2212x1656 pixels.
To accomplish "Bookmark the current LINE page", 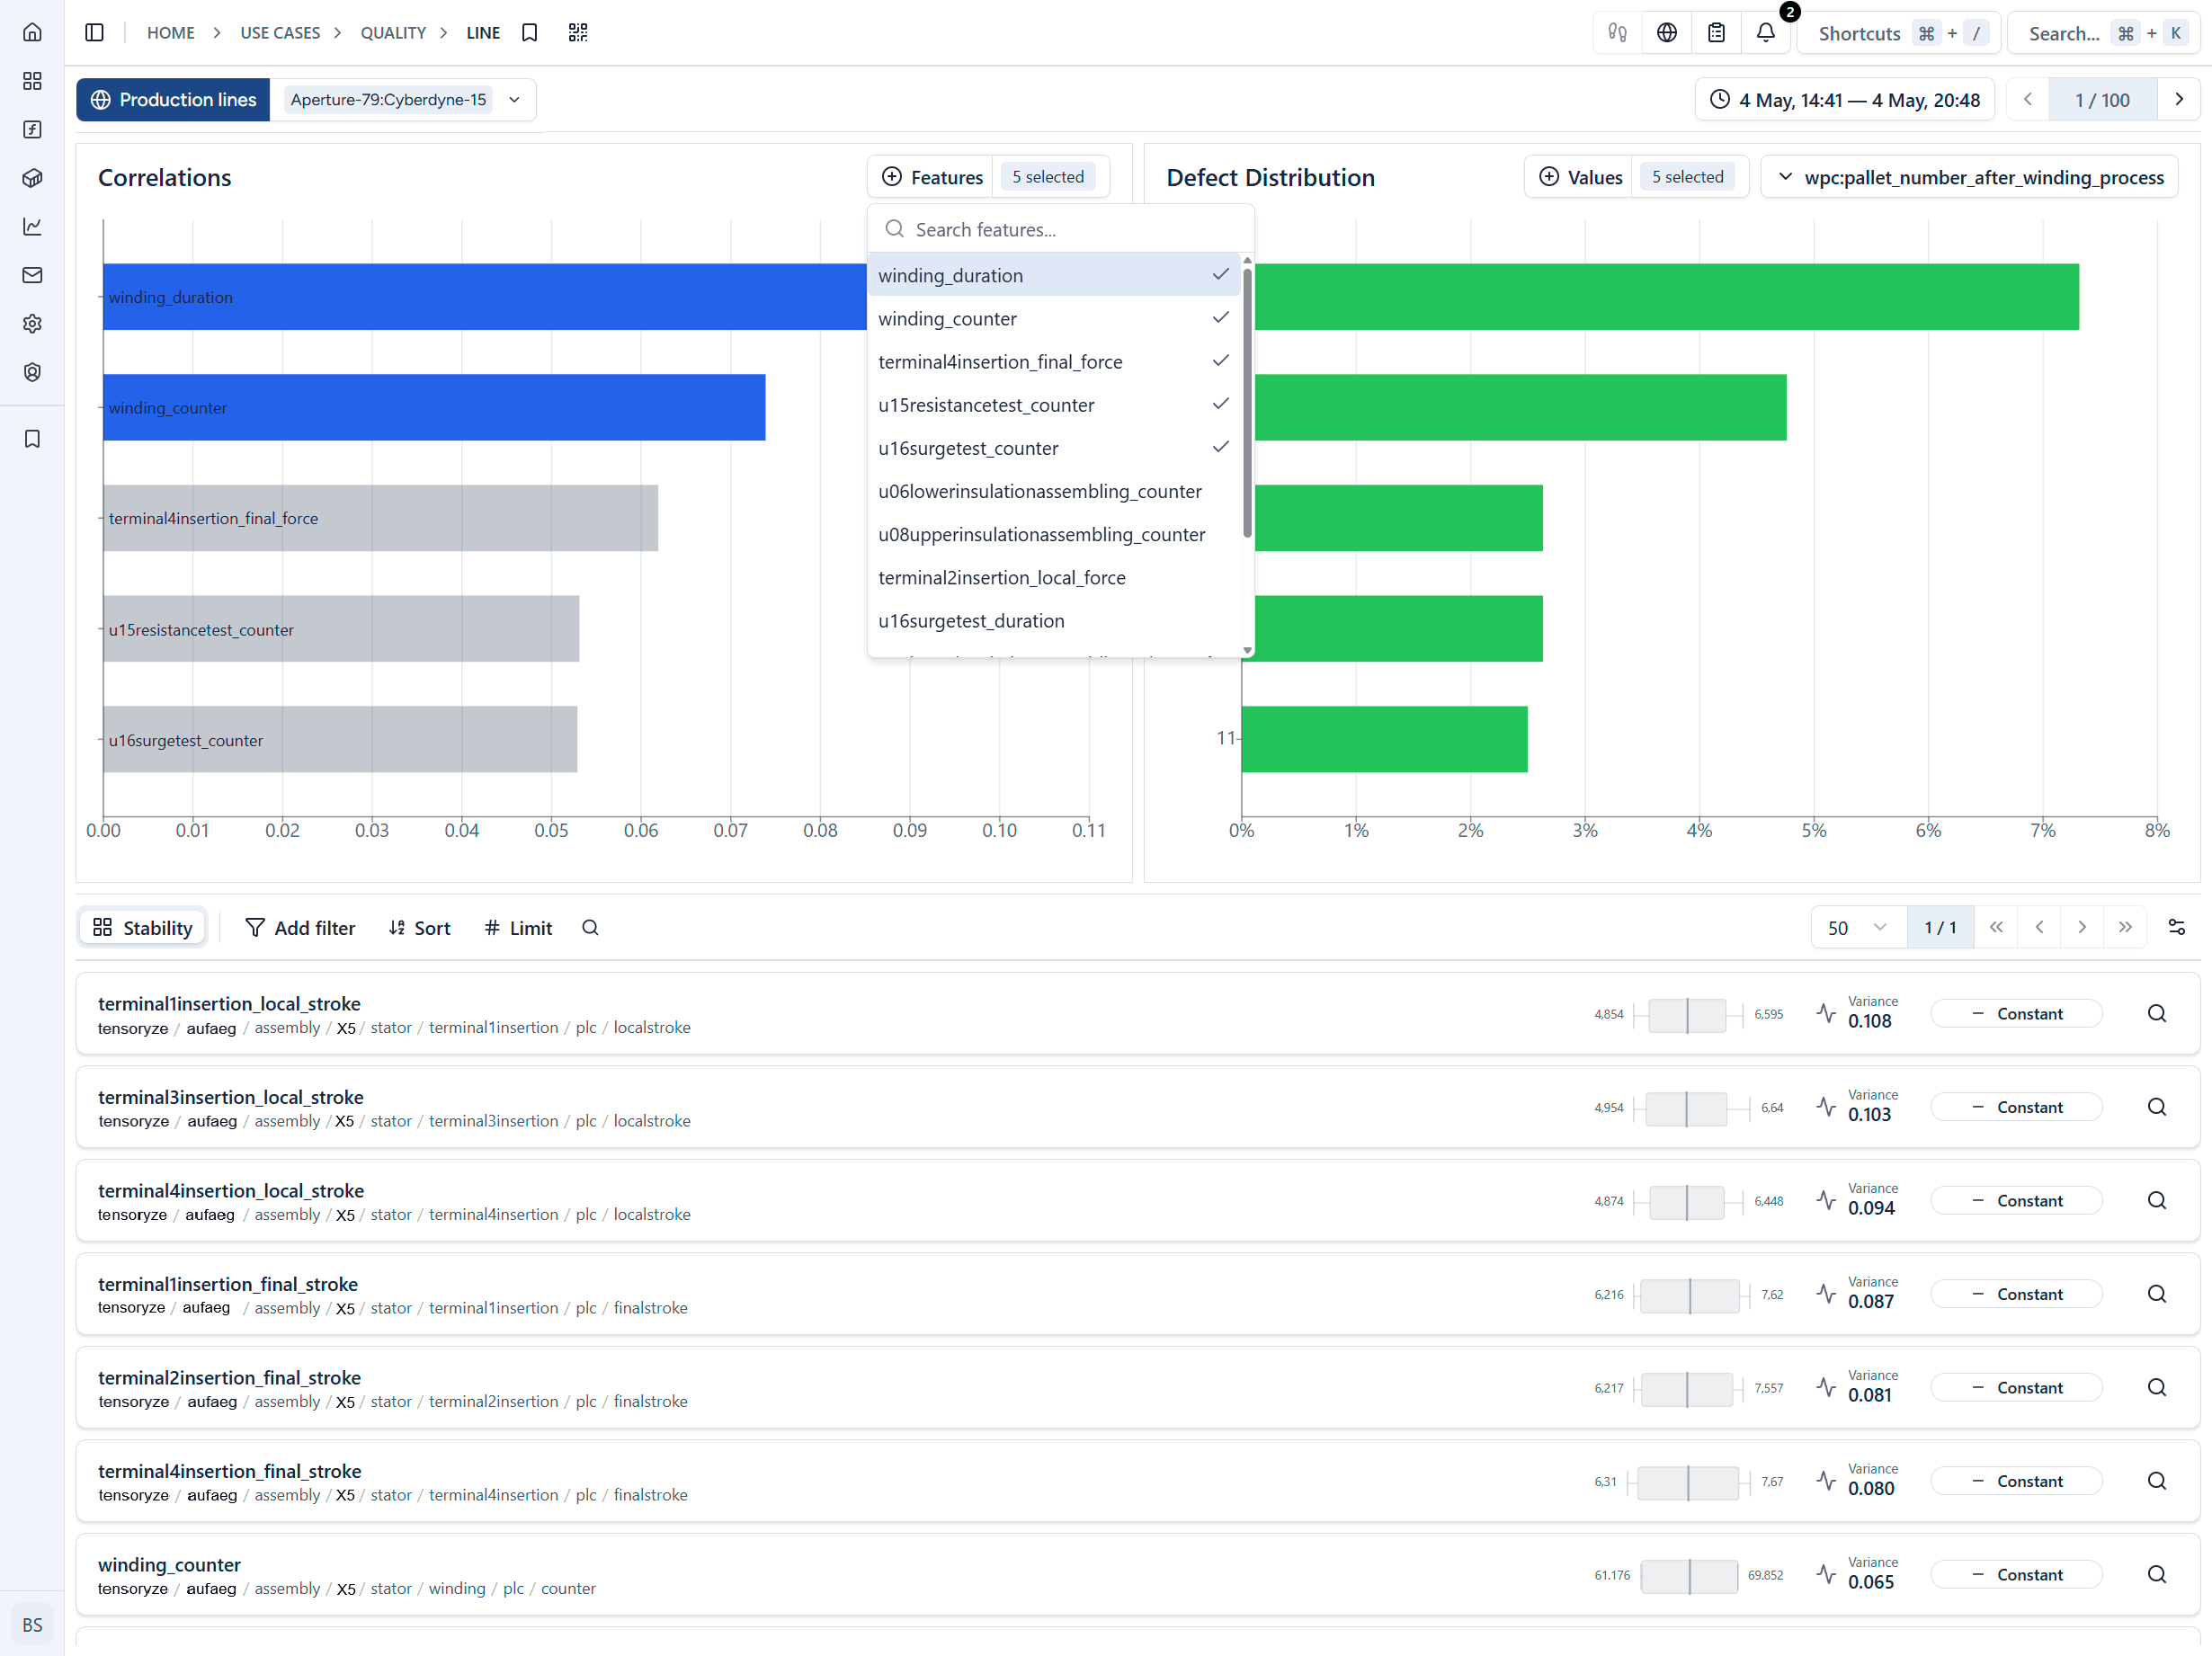I will click(x=530, y=33).
